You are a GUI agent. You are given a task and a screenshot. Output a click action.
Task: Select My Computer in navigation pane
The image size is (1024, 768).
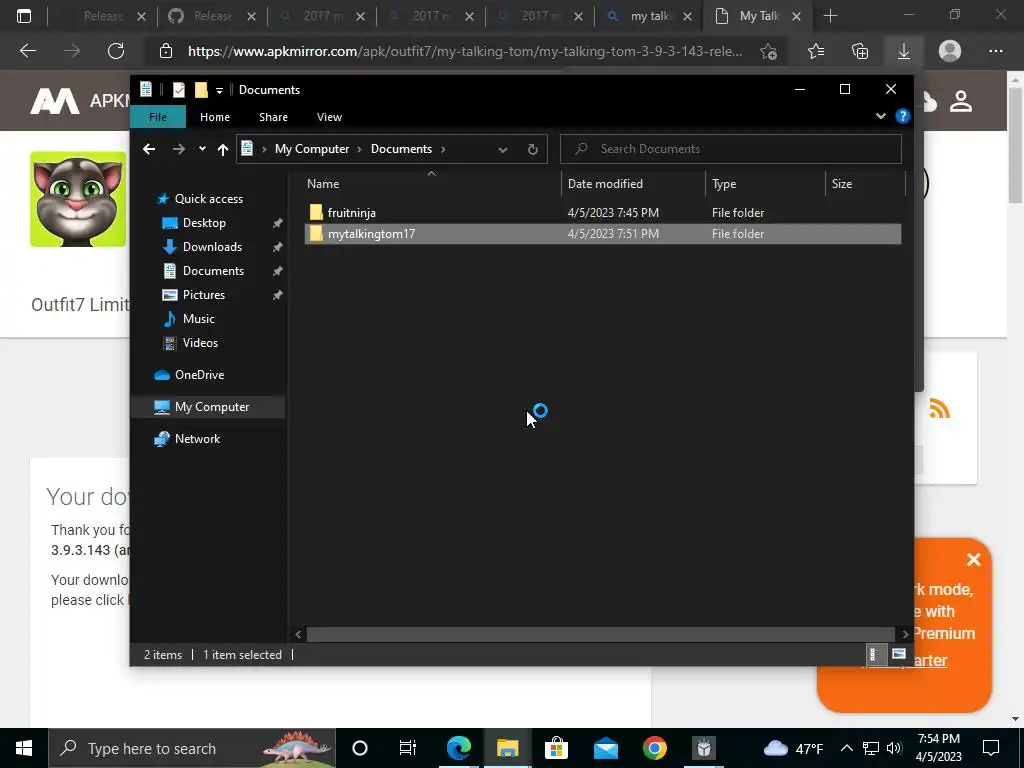(x=212, y=407)
